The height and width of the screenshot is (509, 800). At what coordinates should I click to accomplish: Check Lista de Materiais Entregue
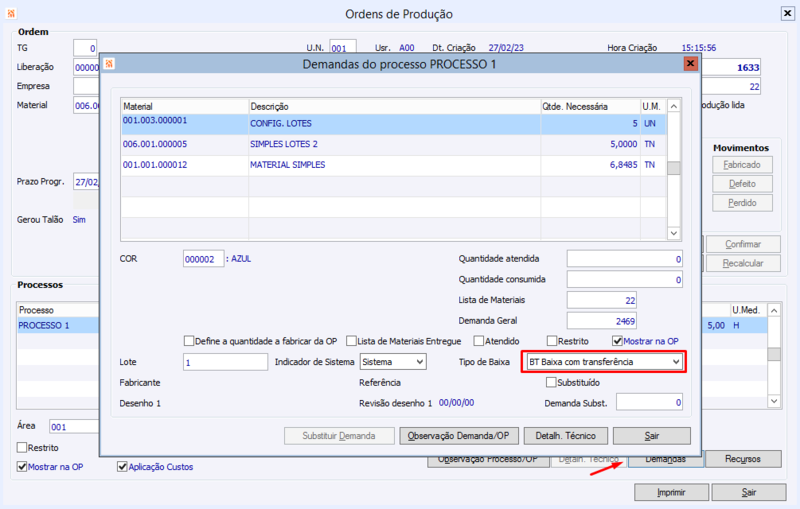351,341
